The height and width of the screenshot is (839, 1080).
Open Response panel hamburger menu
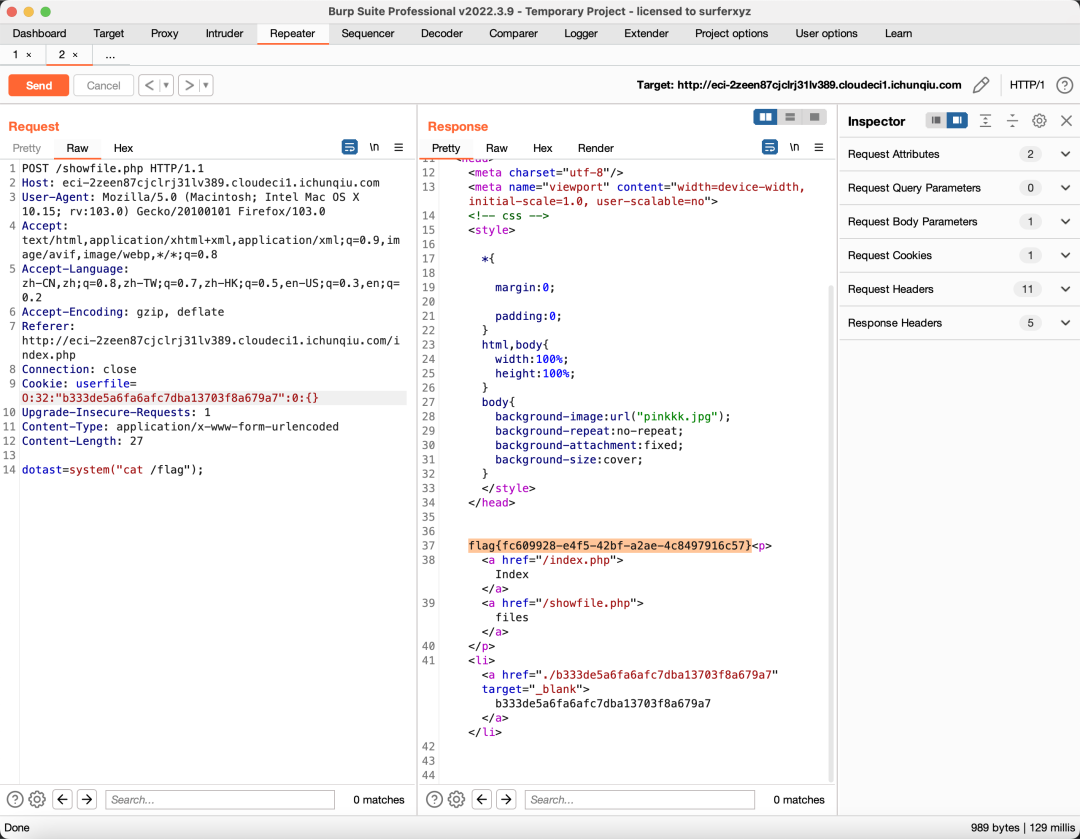pos(818,147)
